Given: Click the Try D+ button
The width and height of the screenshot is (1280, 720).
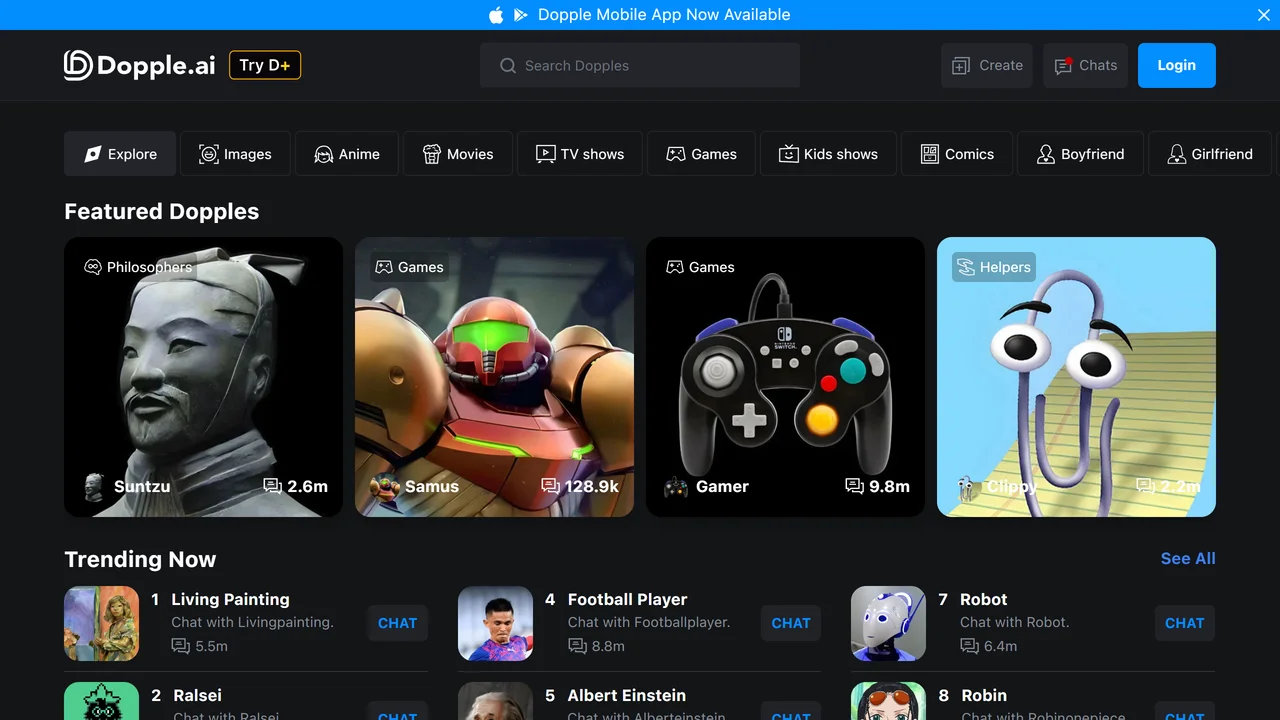Looking at the screenshot, I should click(265, 65).
